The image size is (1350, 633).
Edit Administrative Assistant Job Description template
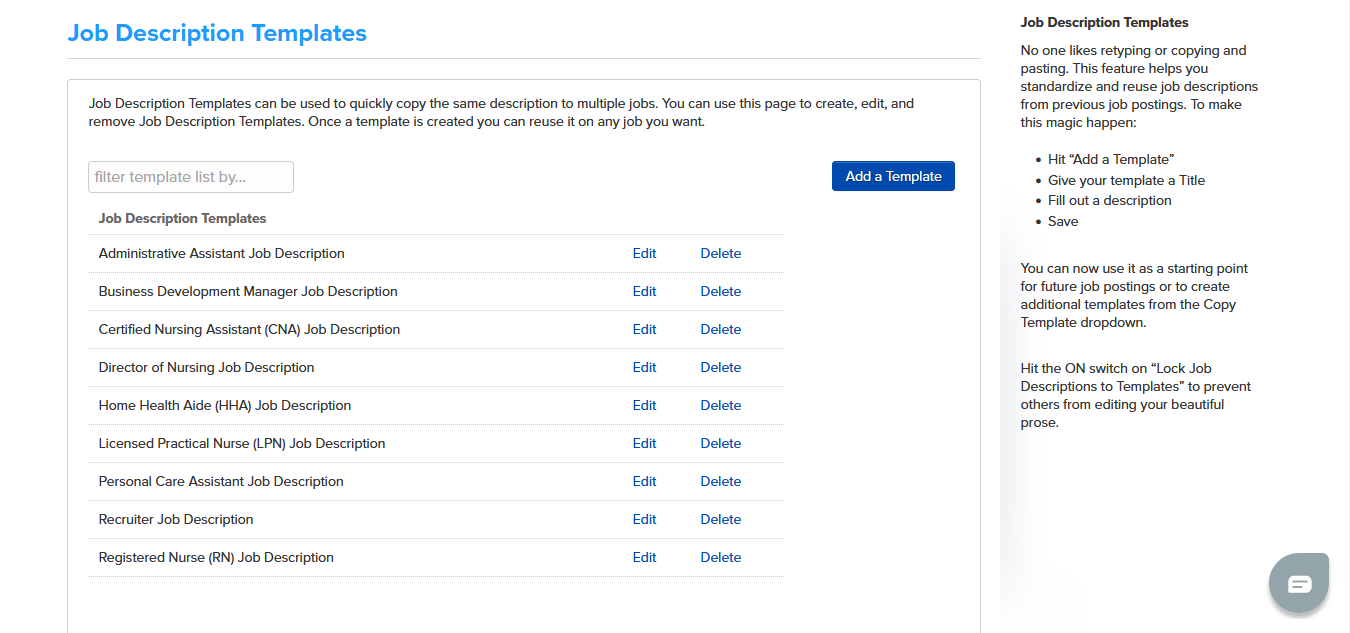(x=644, y=254)
